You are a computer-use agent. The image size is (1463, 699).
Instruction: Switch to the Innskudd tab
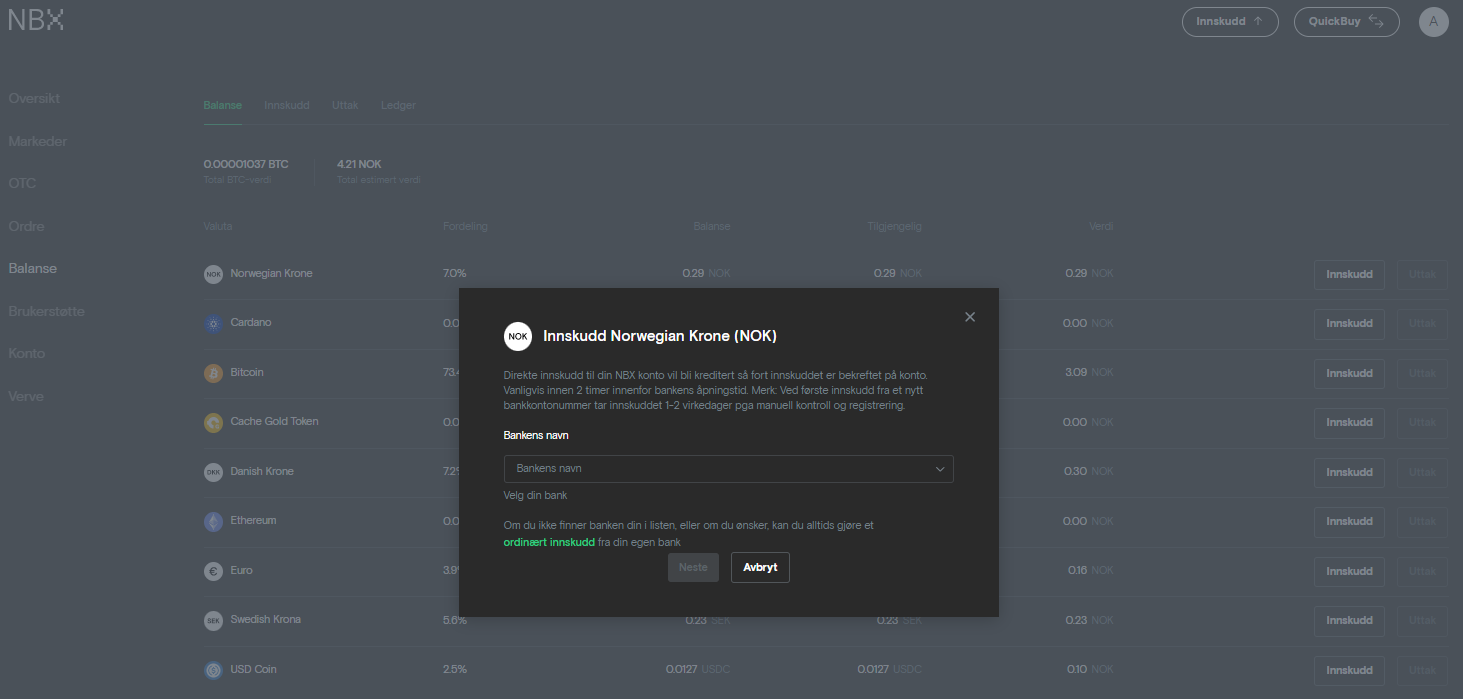(287, 105)
